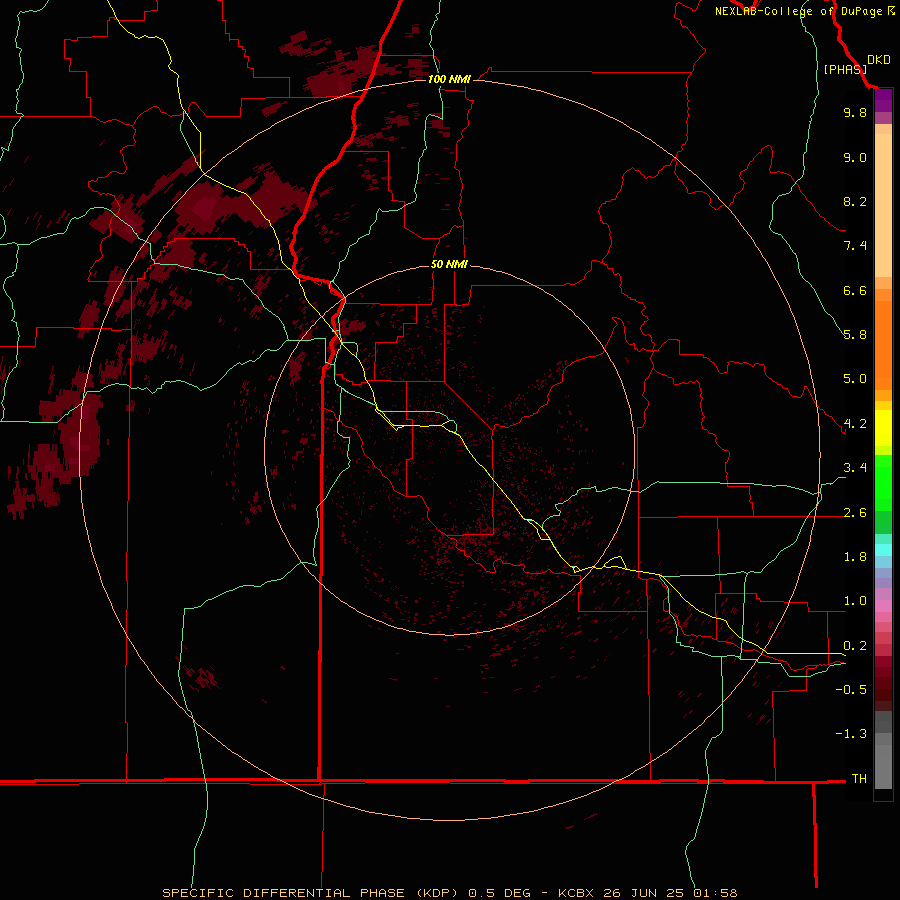Image resolution: width=900 pixels, height=900 pixels.
Task: Pick the purple band on the color bar
Action: (883, 100)
